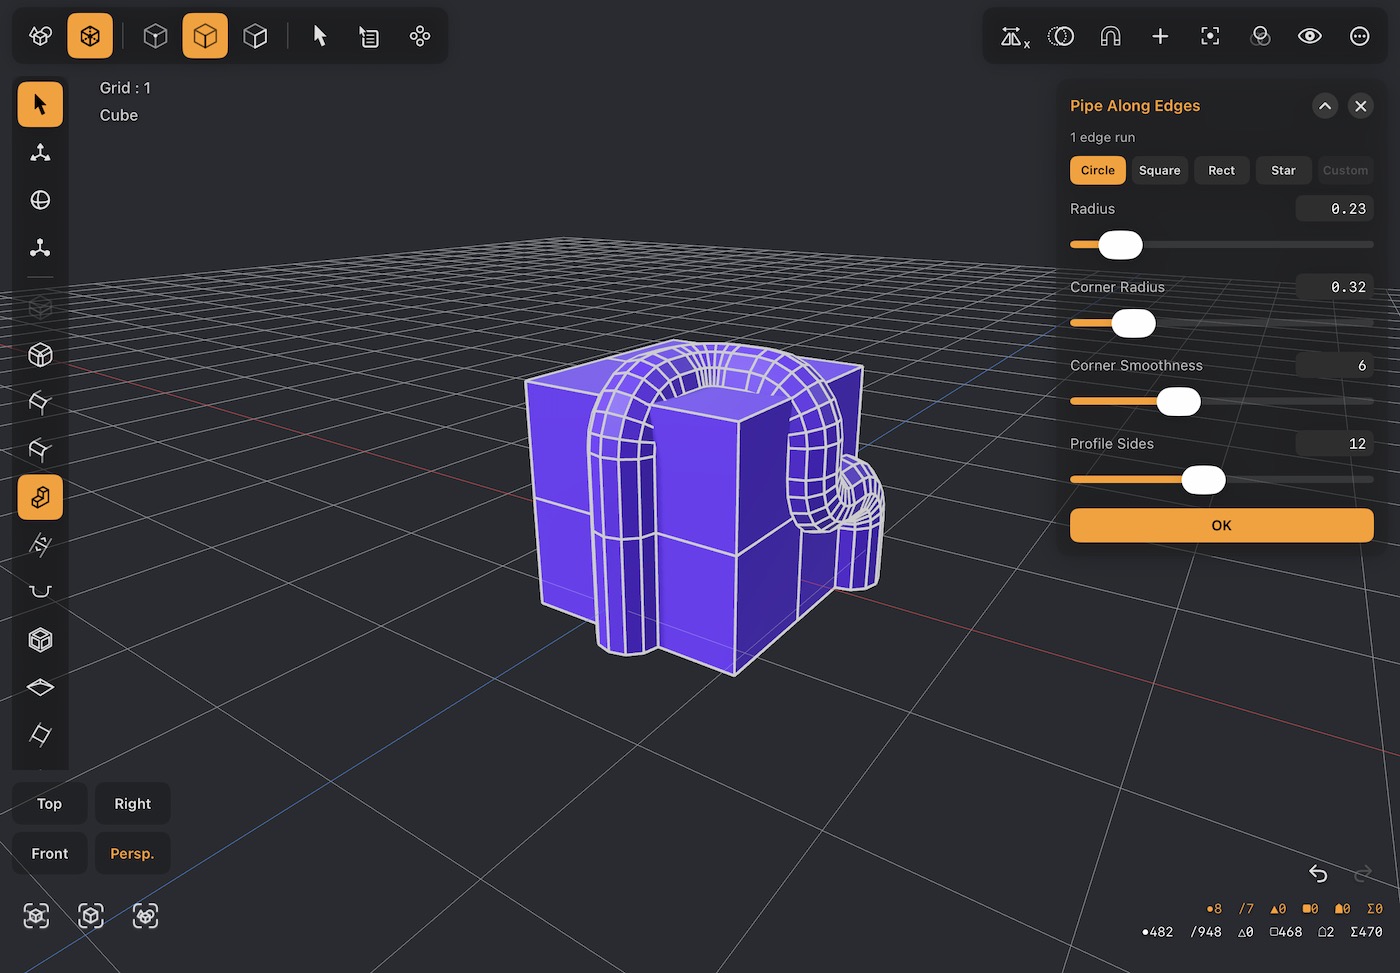
Task: Close the Pipe Along Edges panel
Action: pyautogui.click(x=1361, y=106)
